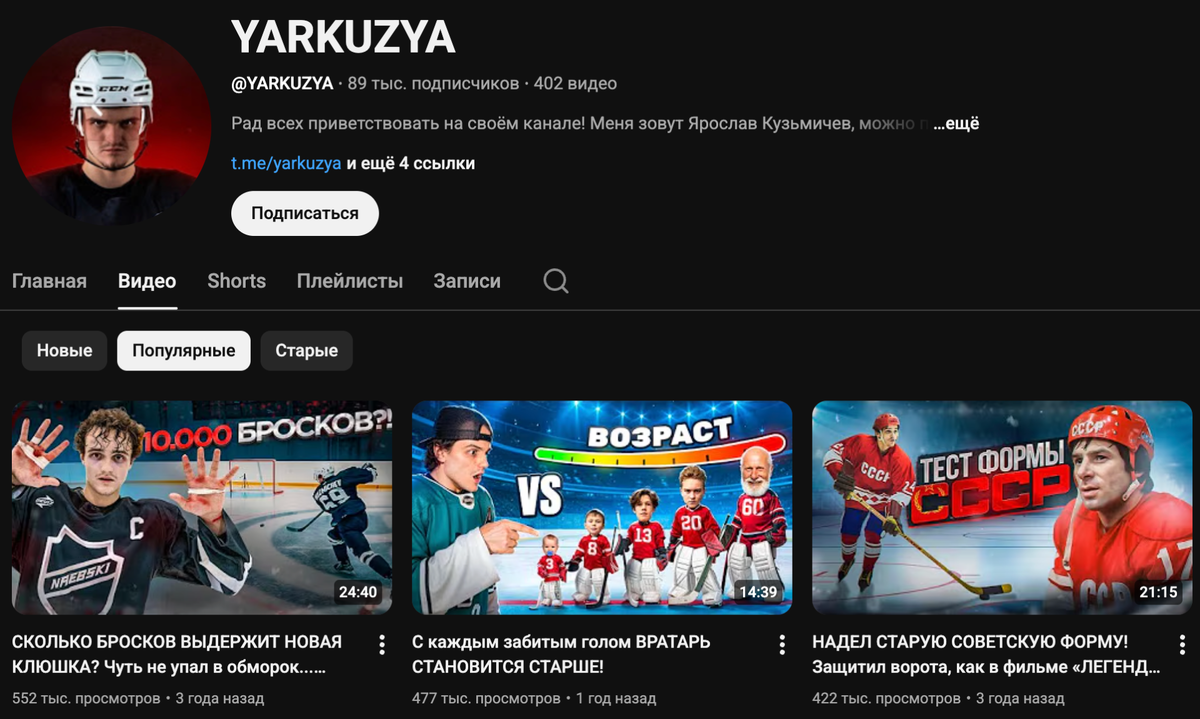Click the 402 видео count
The width and height of the screenshot is (1200, 719).
(576, 84)
